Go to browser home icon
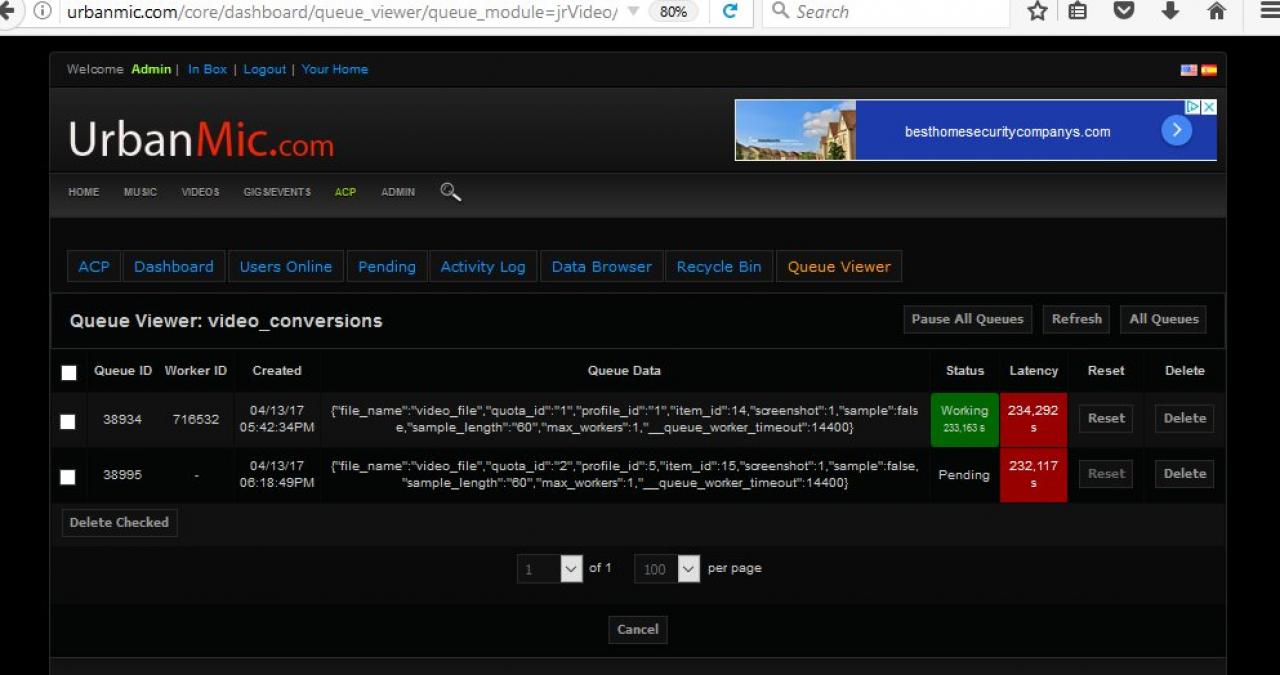The width and height of the screenshot is (1280, 675). [1217, 12]
